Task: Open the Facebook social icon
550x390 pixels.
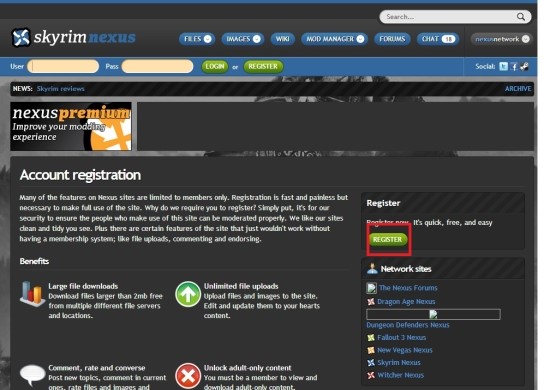Action: [514, 66]
